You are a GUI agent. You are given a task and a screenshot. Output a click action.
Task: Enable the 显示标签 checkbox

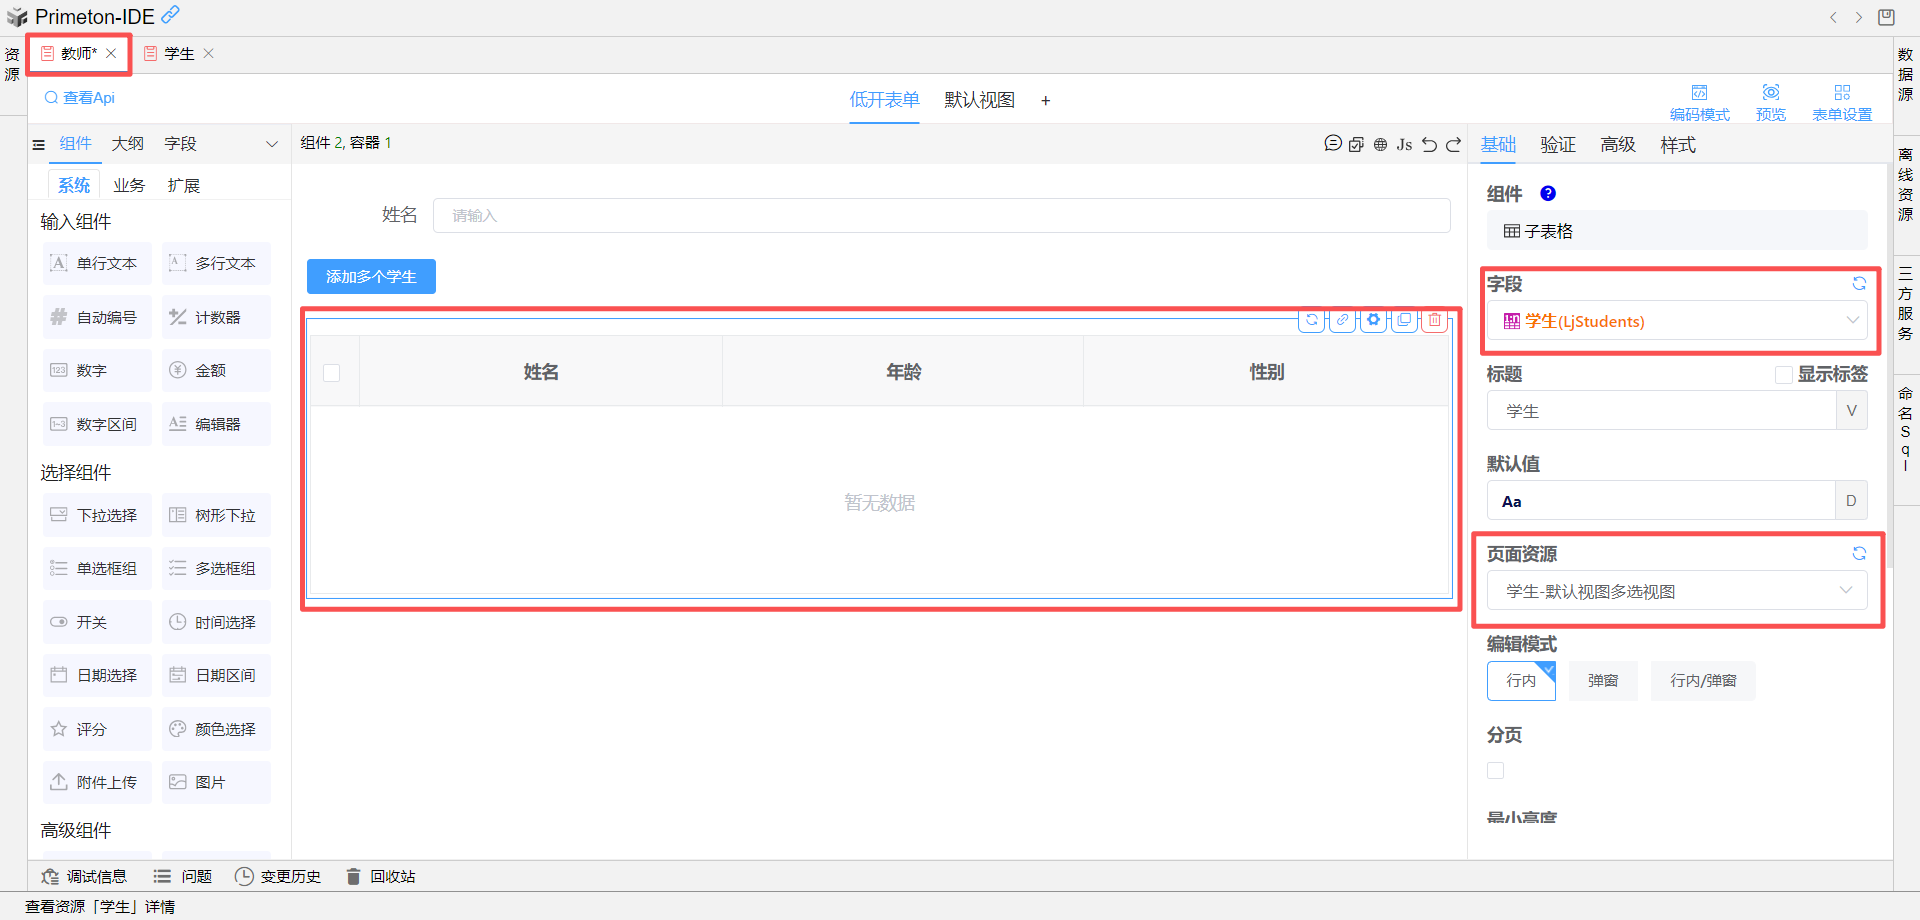[x=1783, y=374]
